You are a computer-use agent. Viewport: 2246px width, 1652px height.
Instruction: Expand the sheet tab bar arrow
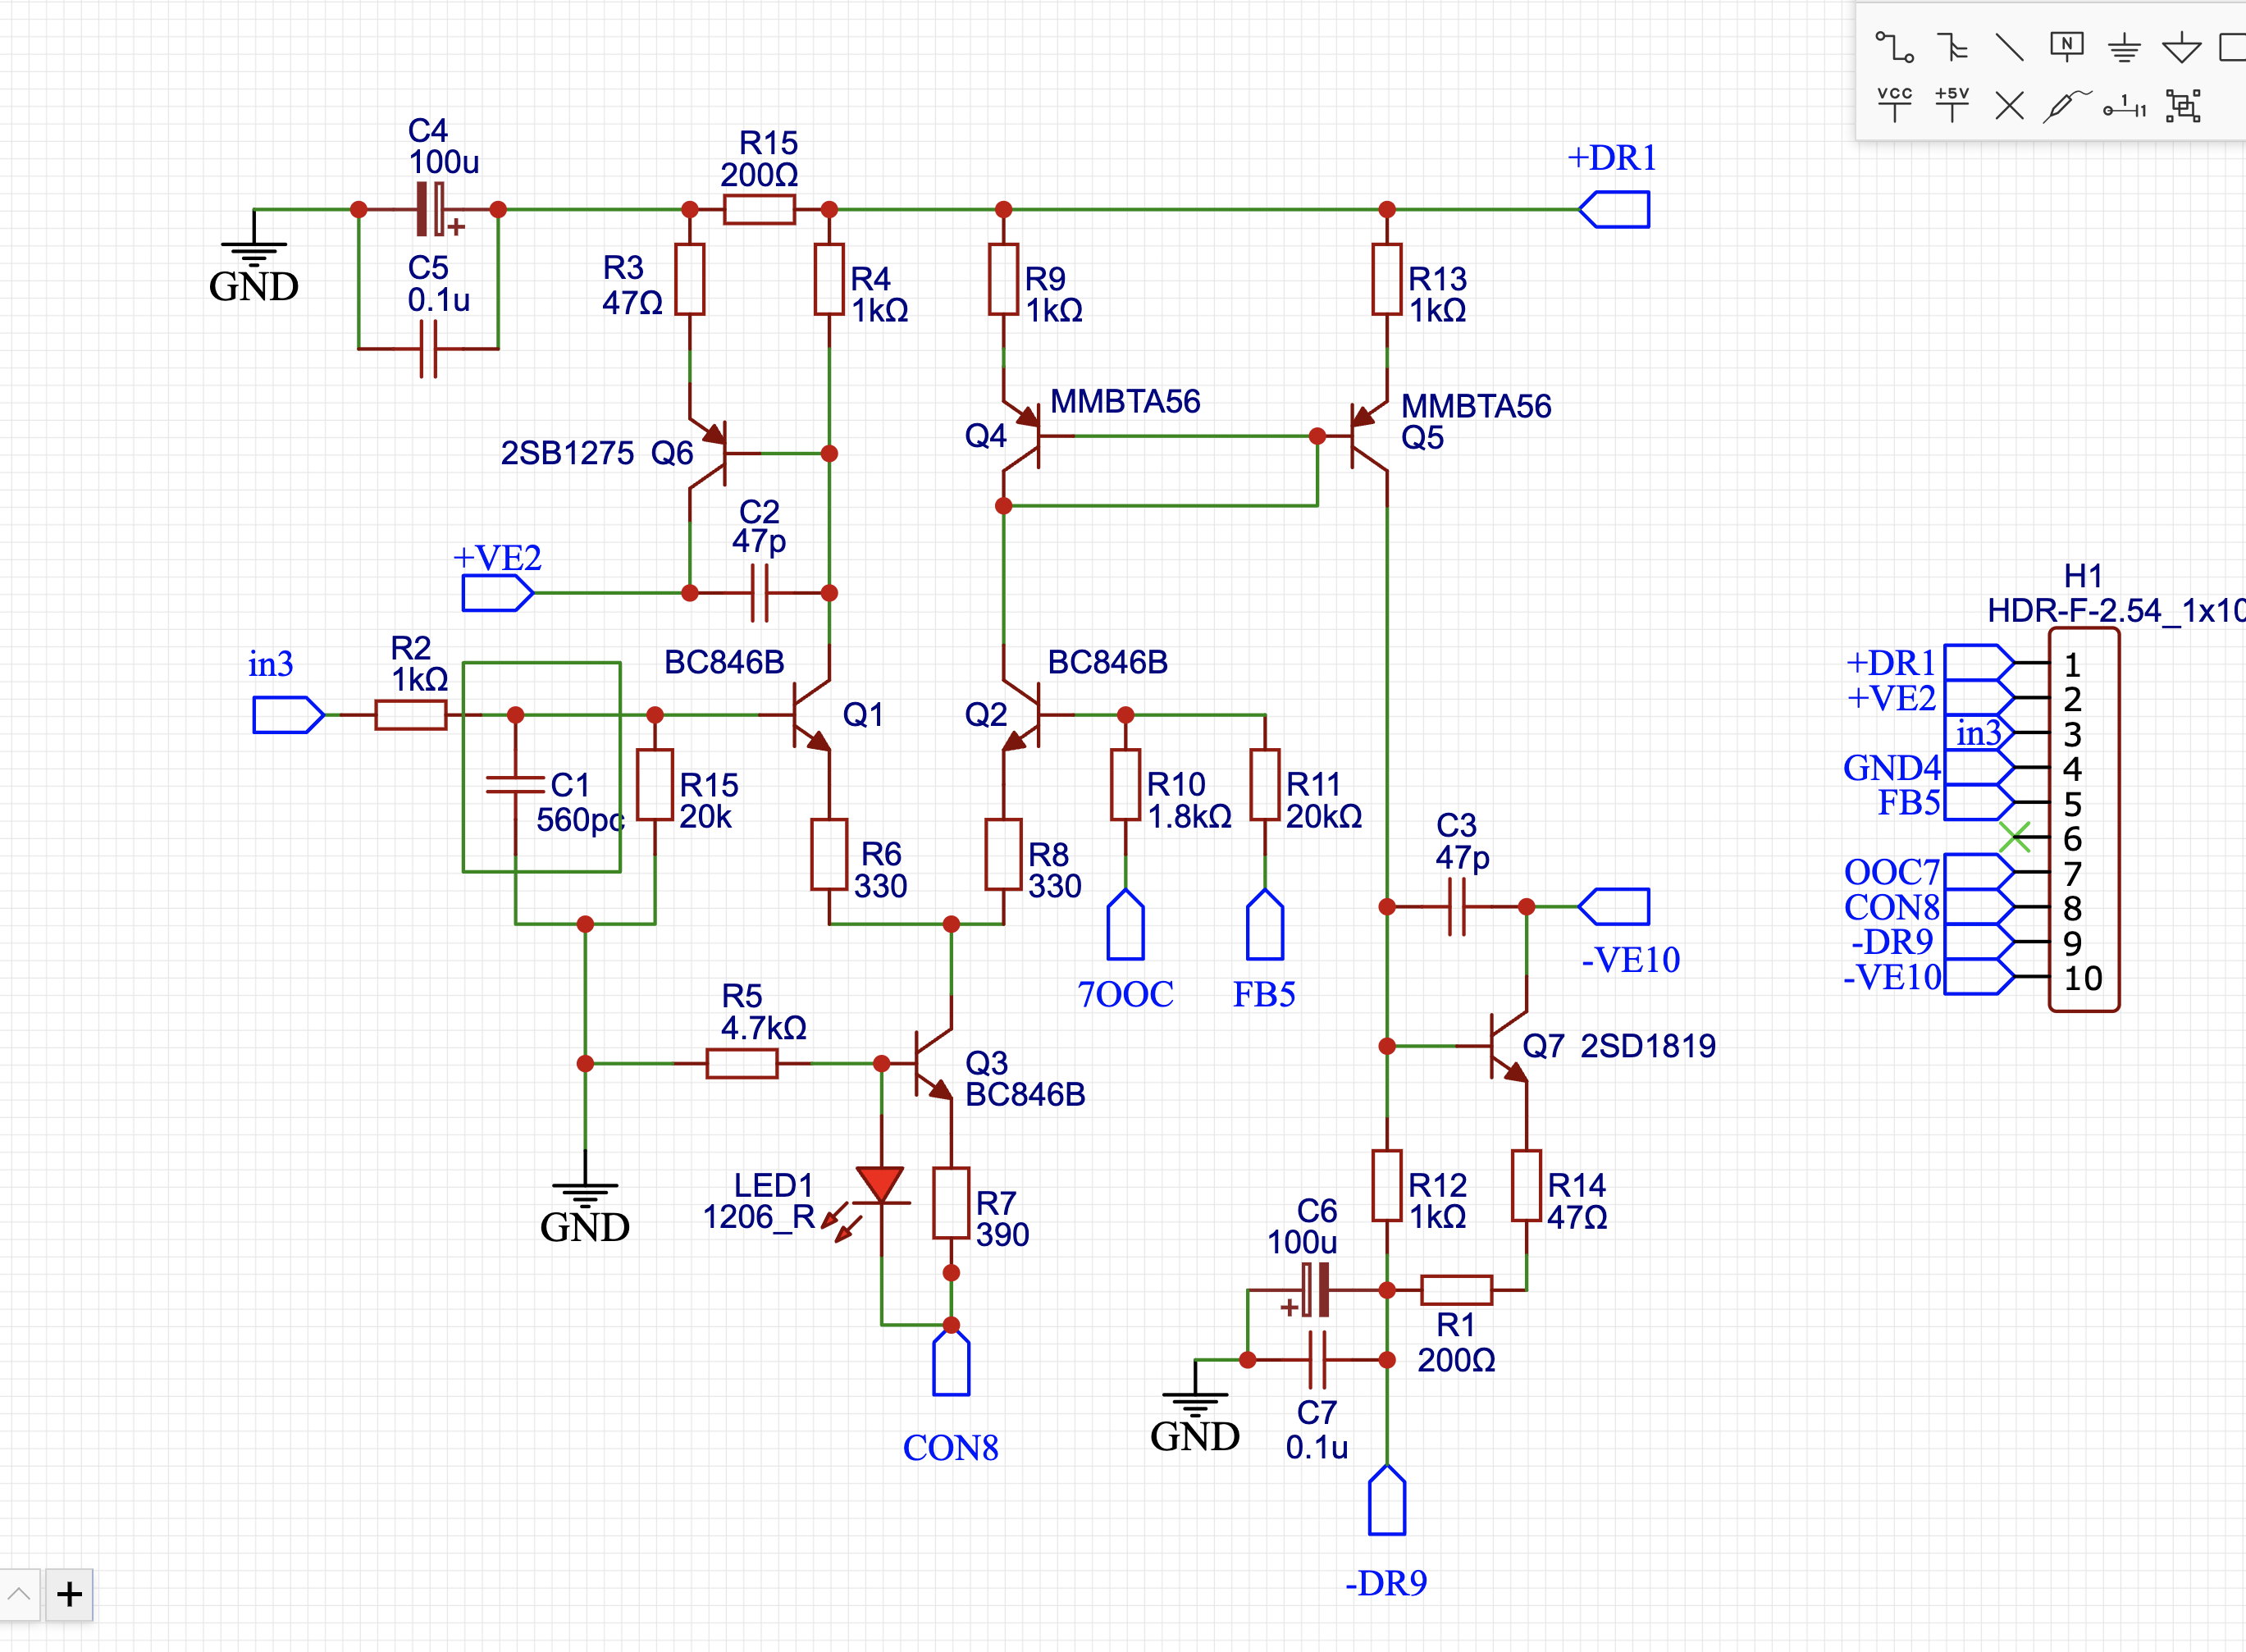[19, 1594]
